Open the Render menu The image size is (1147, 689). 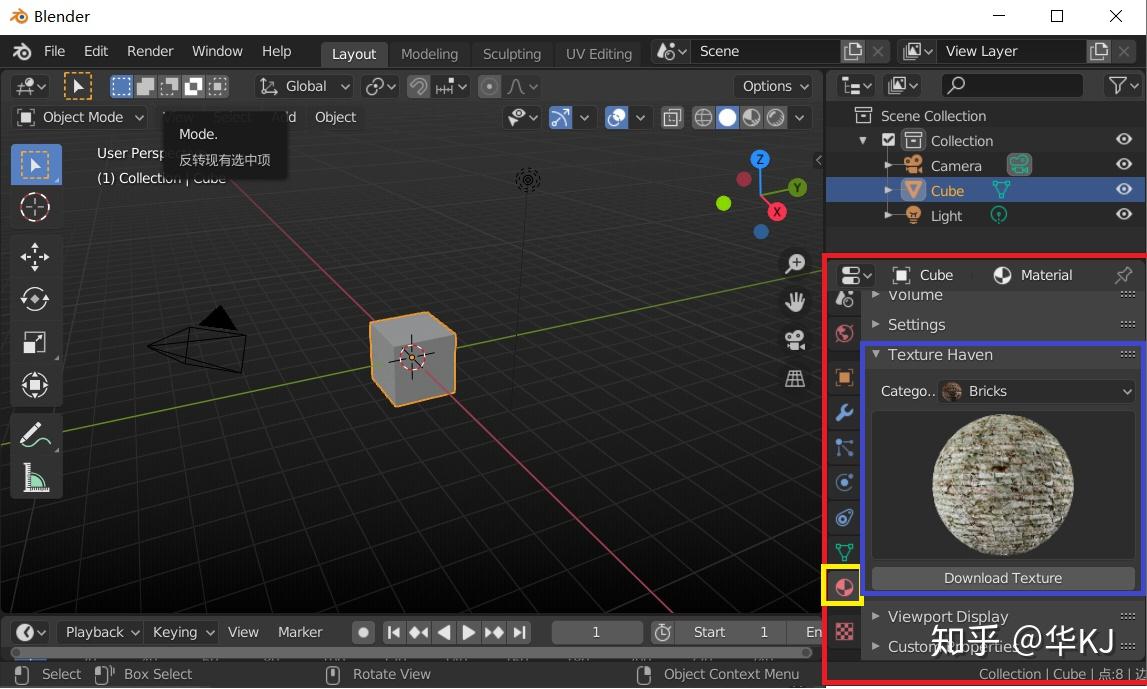point(150,51)
